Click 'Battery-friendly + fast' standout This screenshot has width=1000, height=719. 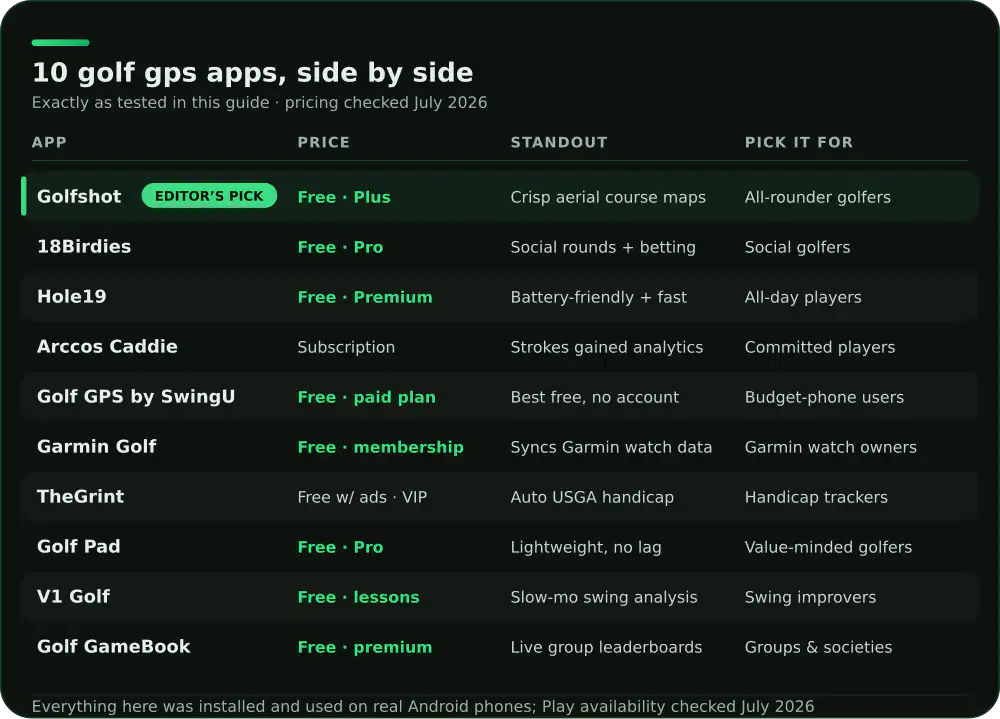pyautogui.click(x=599, y=297)
